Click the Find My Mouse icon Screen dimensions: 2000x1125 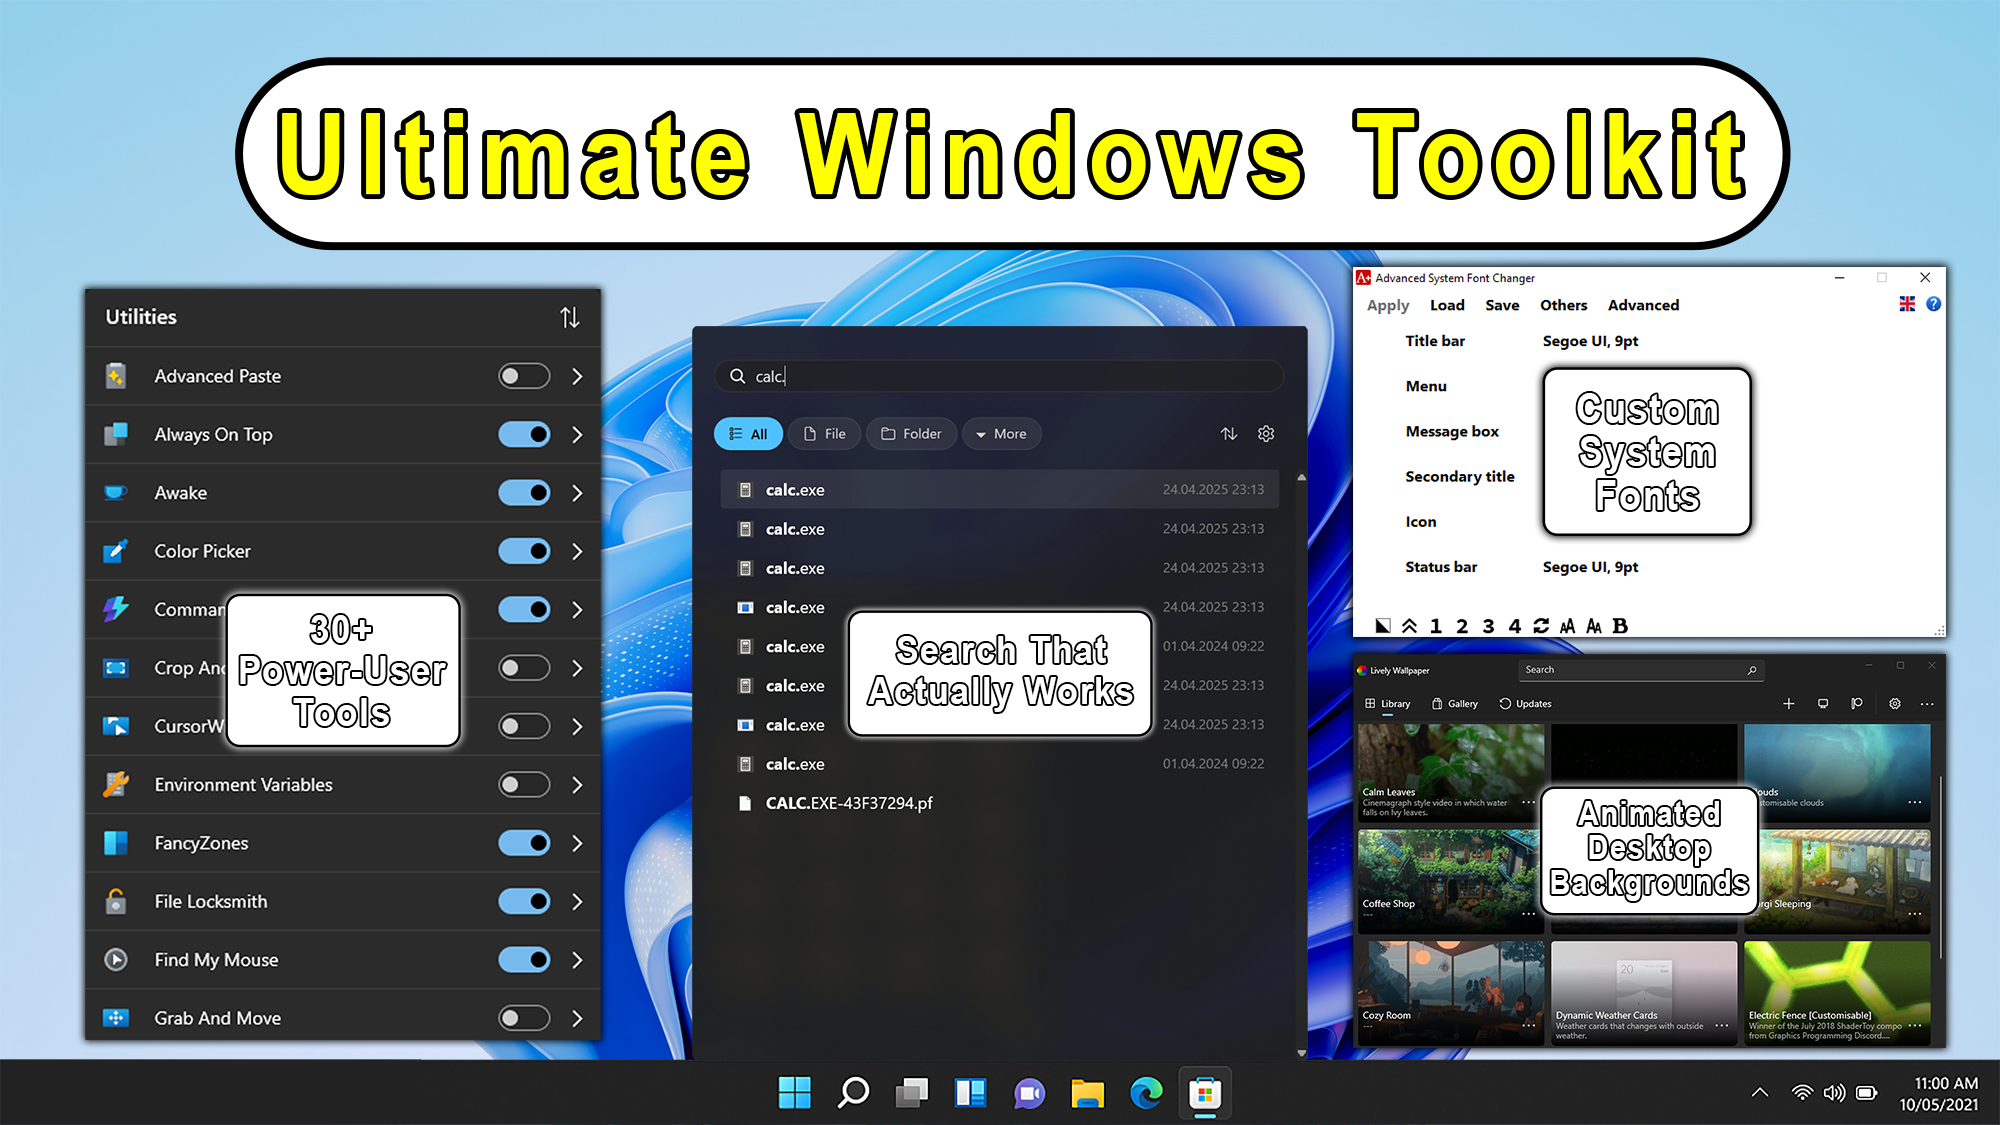click(x=116, y=960)
